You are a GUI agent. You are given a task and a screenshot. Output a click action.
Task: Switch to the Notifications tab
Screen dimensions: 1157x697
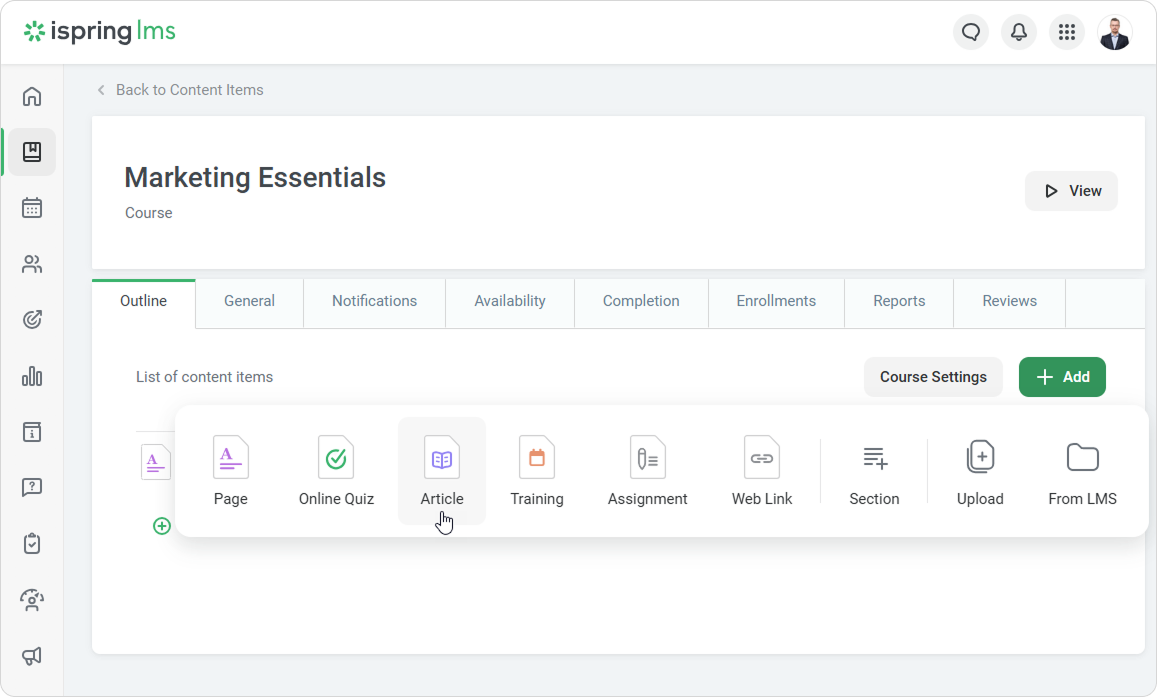coord(374,301)
